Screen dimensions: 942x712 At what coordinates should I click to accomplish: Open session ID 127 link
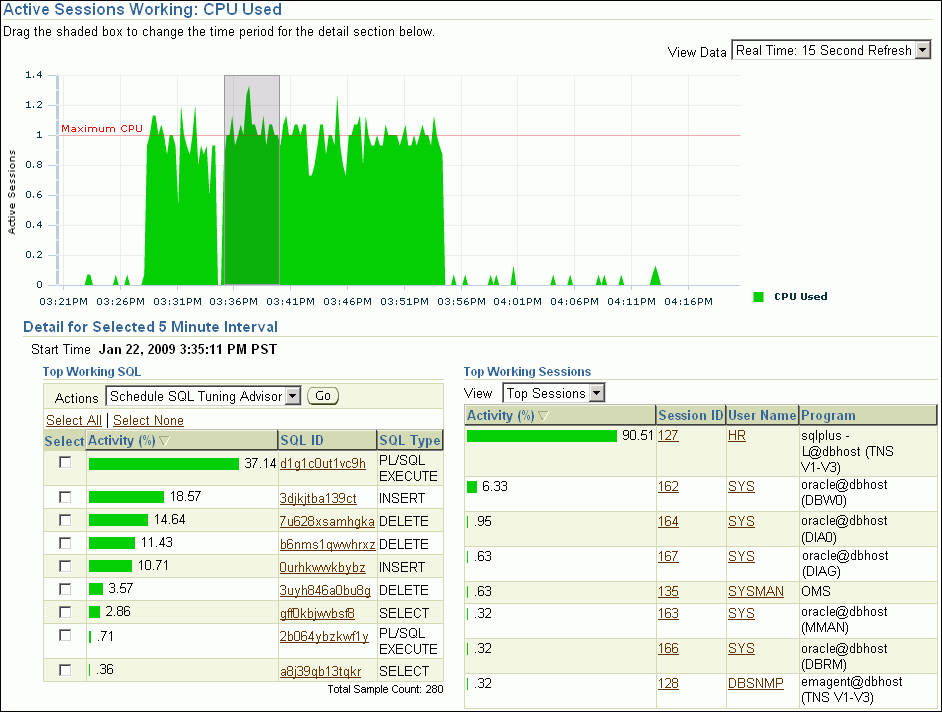668,436
